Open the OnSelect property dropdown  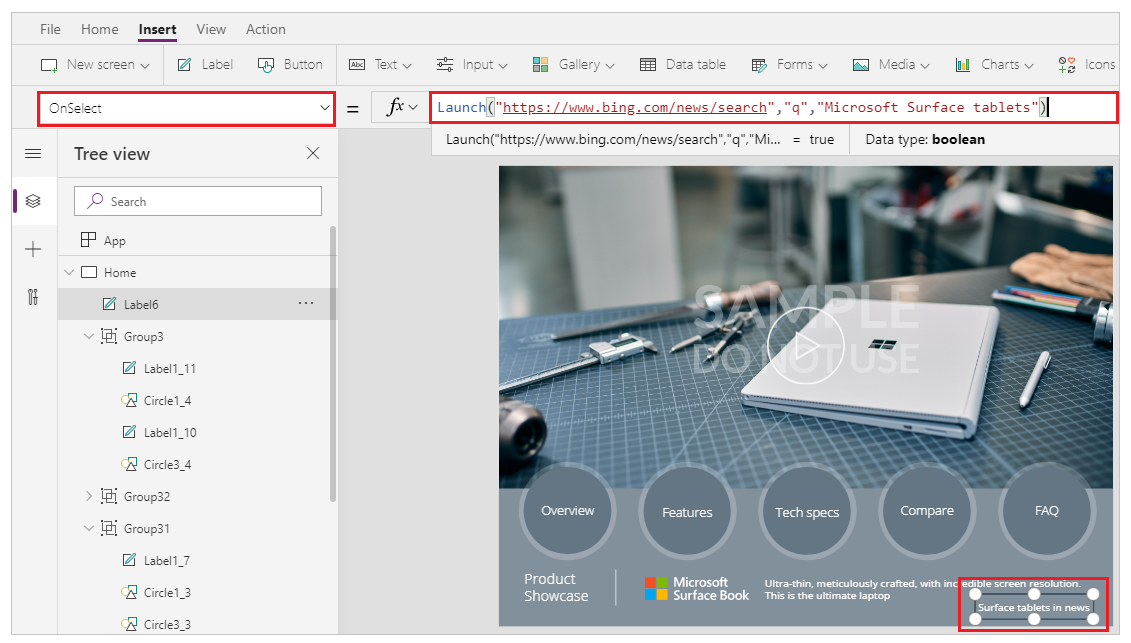pyautogui.click(x=322, y=107)
